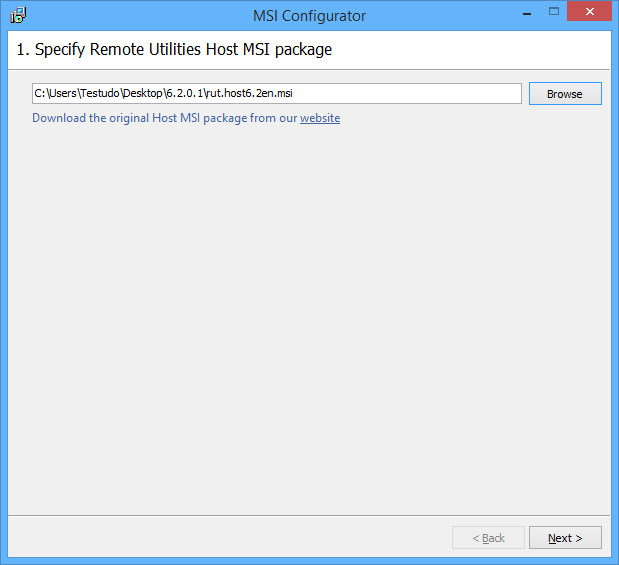Proceed with the Next button

[564, 538]
